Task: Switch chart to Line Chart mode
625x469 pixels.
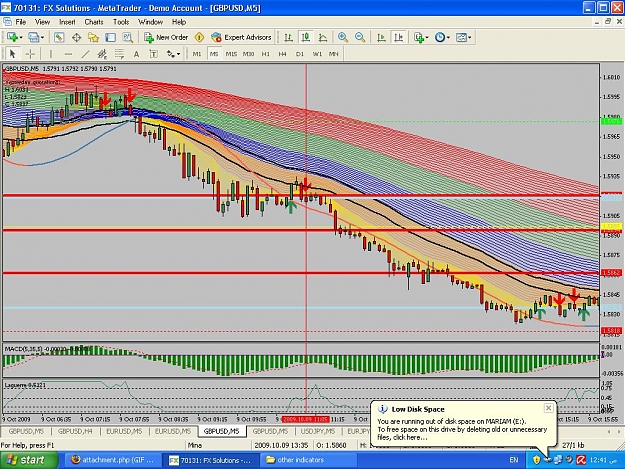Action: 323,37
